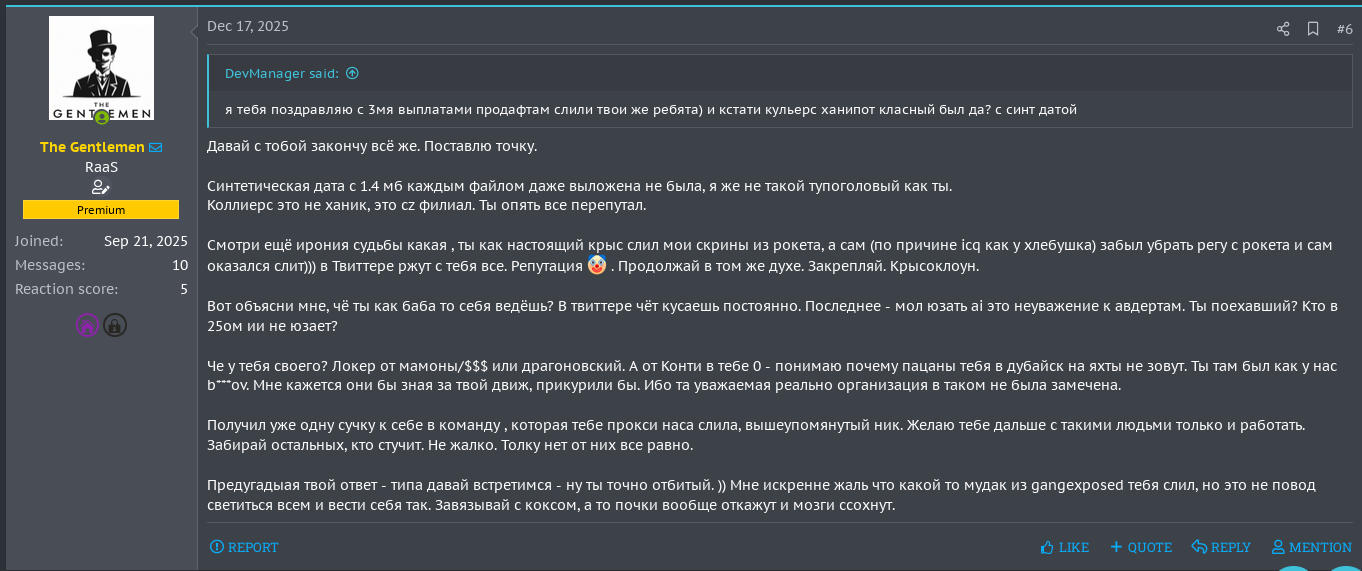Click the clown emoji in the post

597,265
